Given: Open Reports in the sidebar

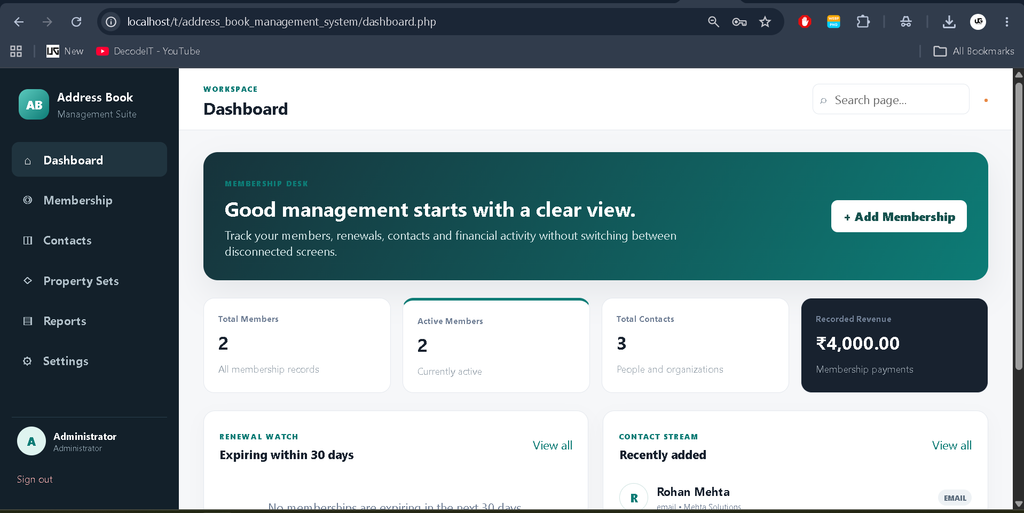Looking at the screenshot, I should coord(89,321).
